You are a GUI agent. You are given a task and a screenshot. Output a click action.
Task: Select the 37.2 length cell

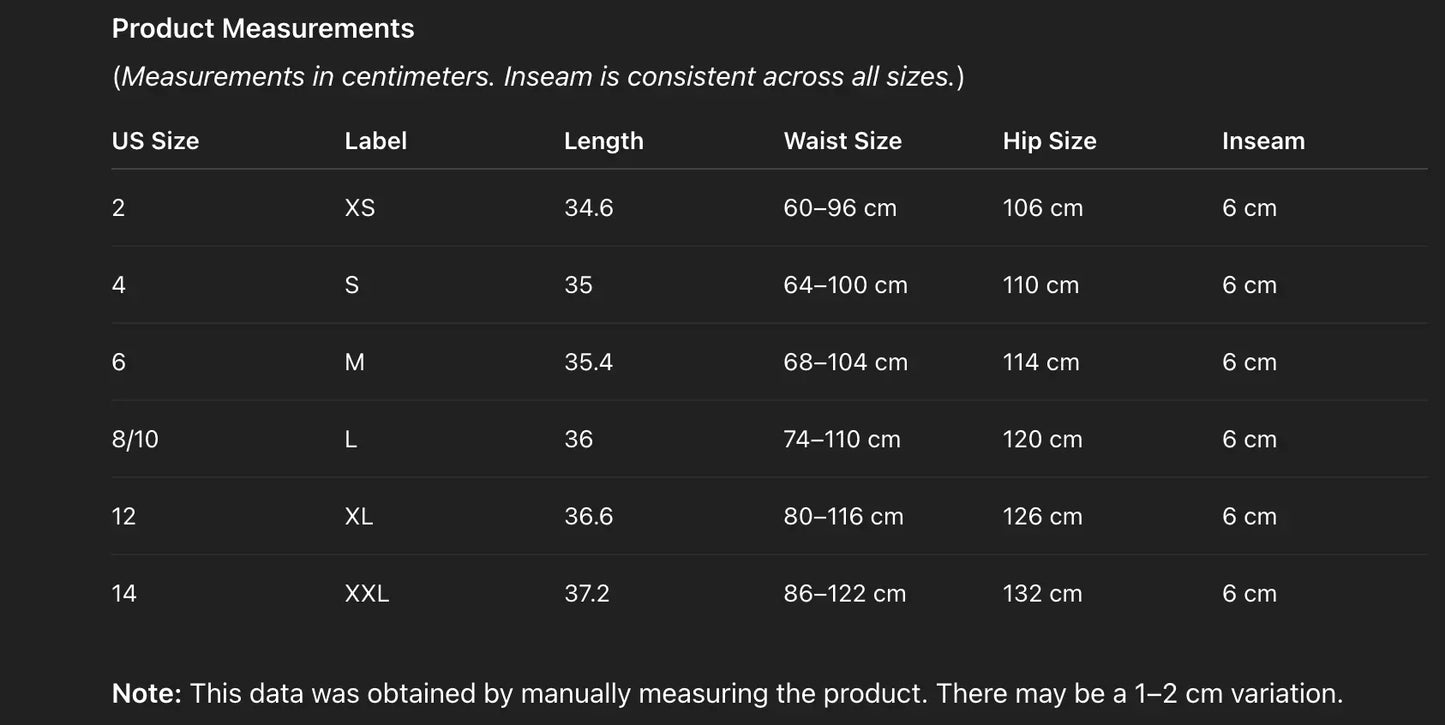(x=586, y=594)
